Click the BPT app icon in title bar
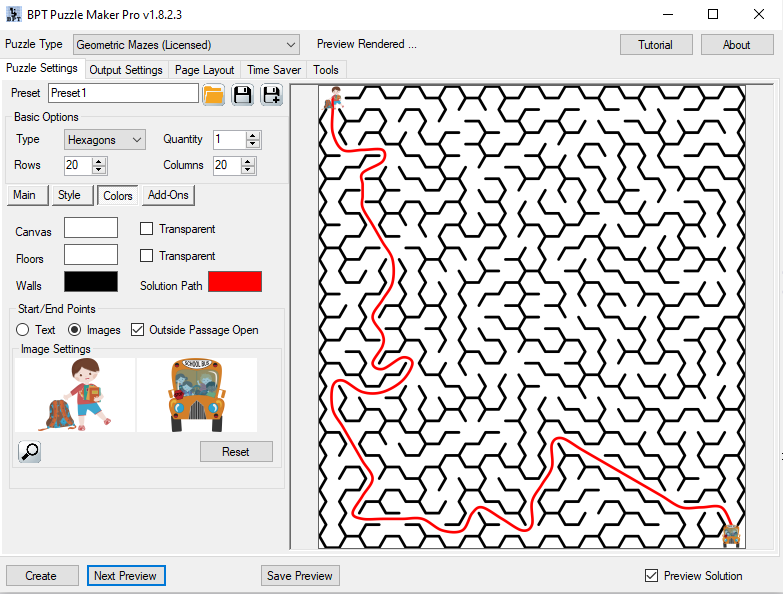The height and width of the screenshot is (594, 783). tap(14, 15)
